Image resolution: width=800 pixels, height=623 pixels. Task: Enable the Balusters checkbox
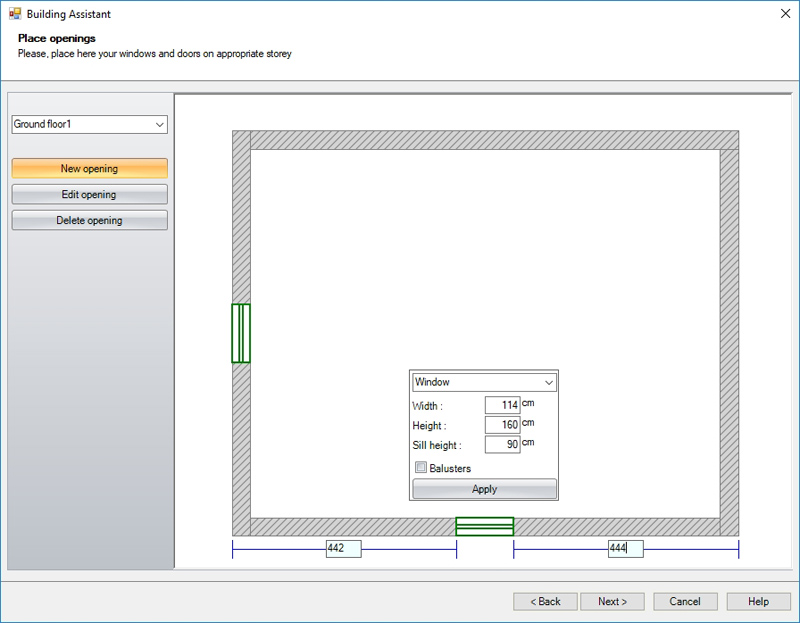(x=421, y=468)
